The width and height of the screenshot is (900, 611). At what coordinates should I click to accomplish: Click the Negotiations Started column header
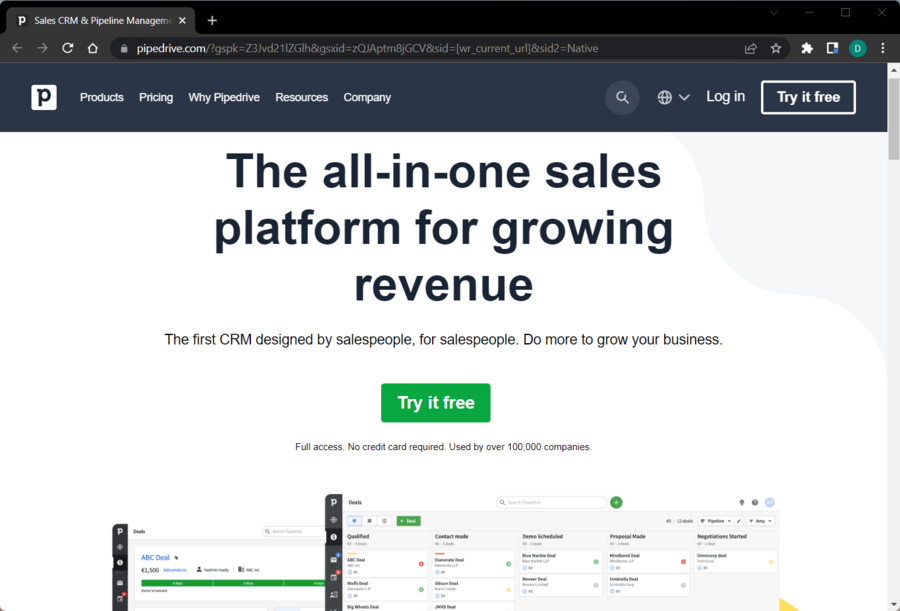pos(722,536)
